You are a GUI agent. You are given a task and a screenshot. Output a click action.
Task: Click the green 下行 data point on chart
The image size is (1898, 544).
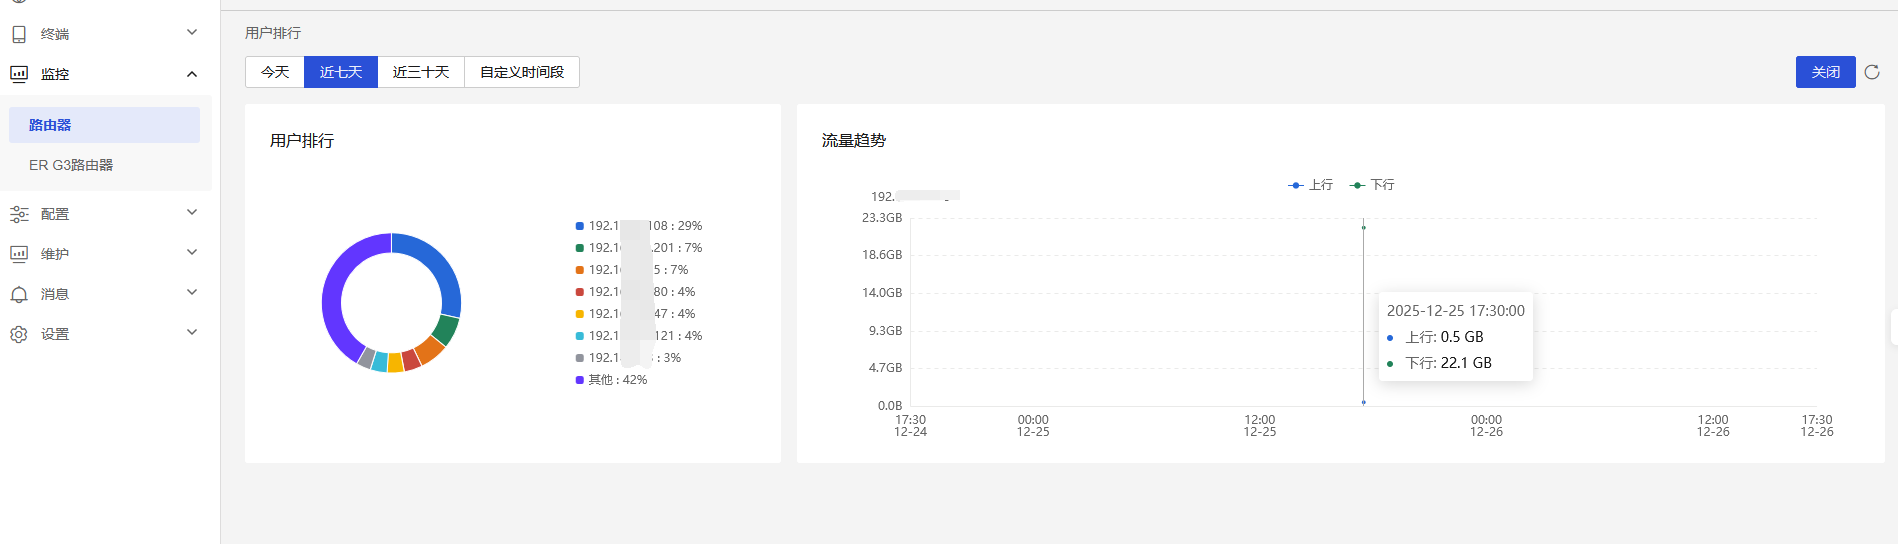(1363, 228)
